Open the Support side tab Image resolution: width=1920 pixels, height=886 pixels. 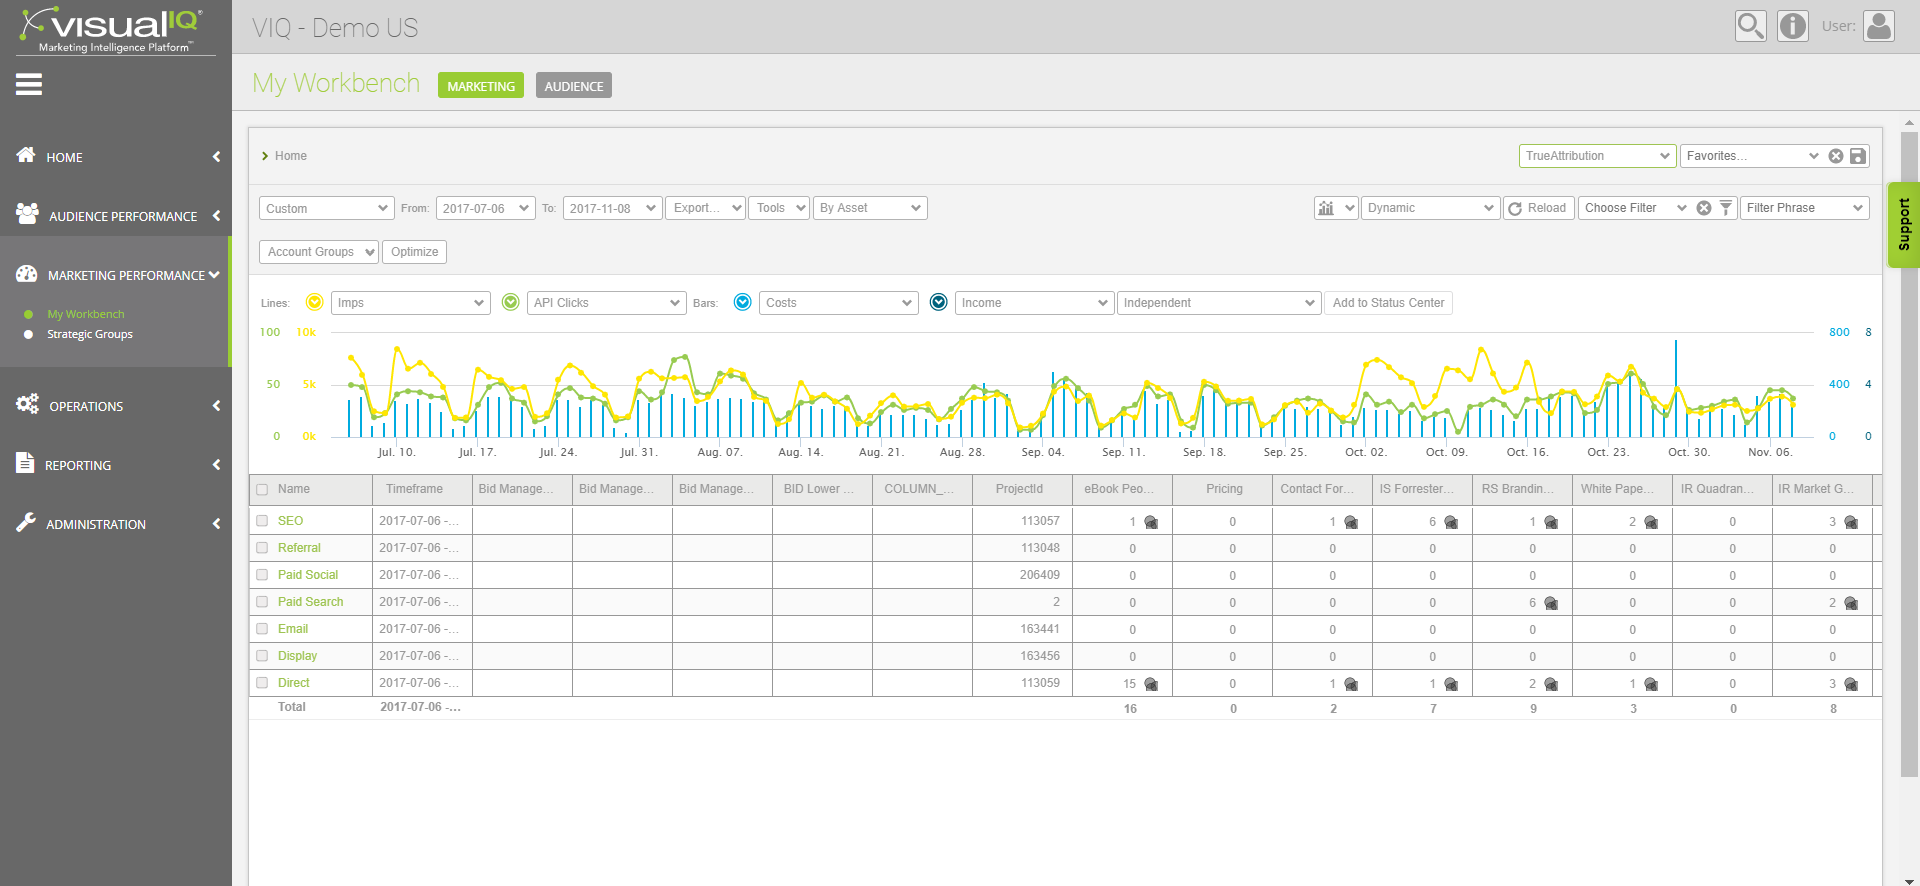1904,225
